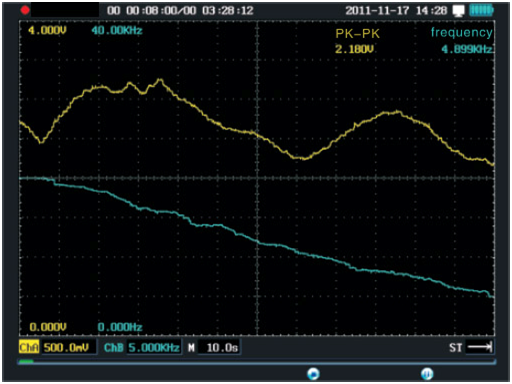The height and width of the screenshot is (384, 512).
Task: Click the M timebase label
Action: pyautogui.click(x=191, y=348)
